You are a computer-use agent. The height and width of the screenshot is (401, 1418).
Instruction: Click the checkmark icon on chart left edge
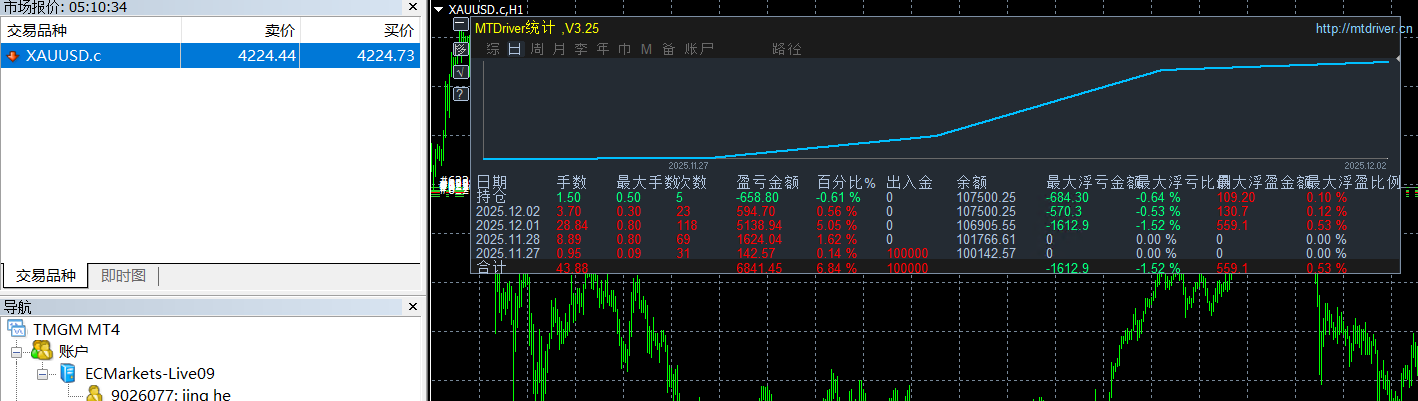click(461, 72)
